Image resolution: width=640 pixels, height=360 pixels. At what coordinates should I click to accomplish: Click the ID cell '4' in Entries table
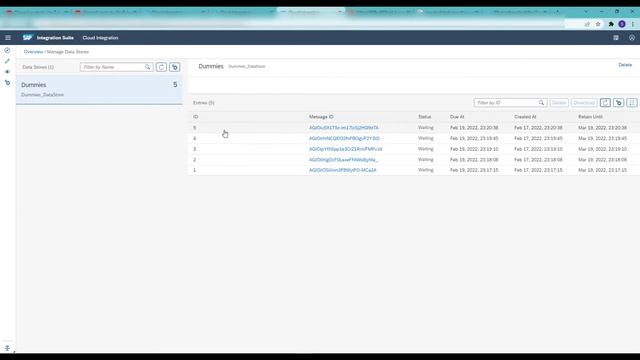(x=195, y=138)
